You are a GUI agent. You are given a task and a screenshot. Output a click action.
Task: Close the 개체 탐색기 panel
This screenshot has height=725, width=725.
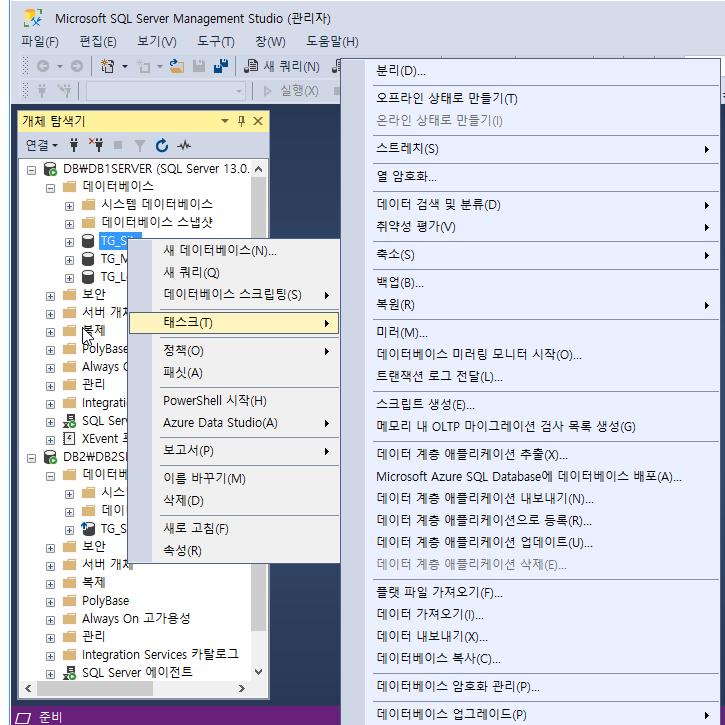point(258,122)
